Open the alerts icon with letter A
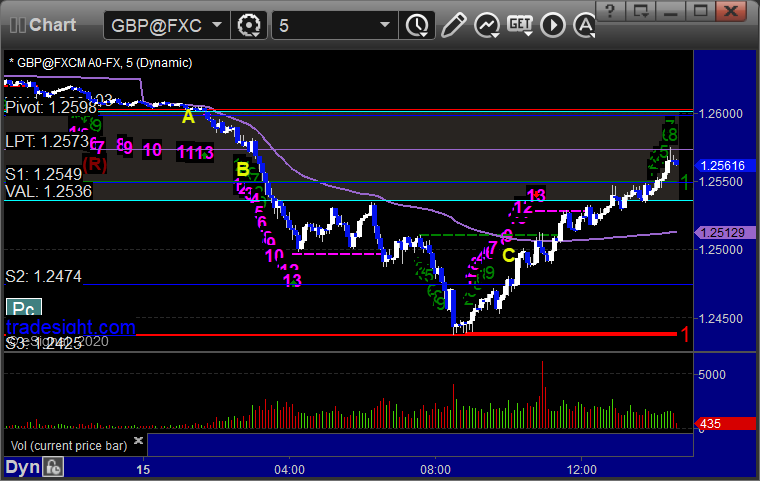Screen dimensions: 760x481 [x=584, y=25]
